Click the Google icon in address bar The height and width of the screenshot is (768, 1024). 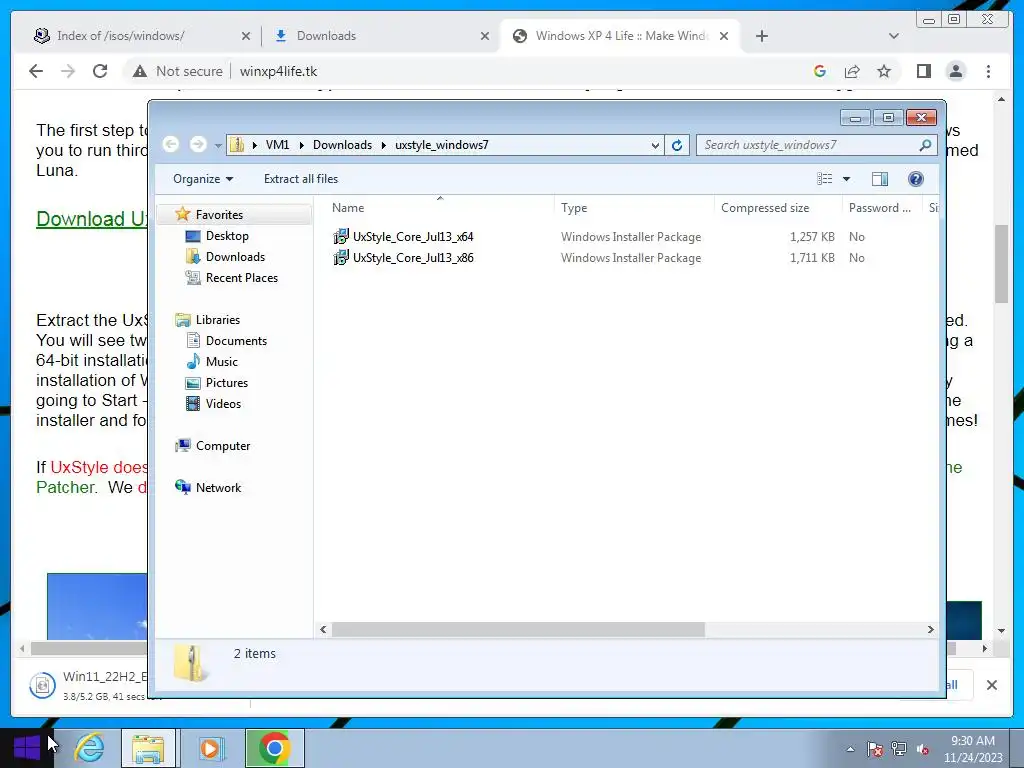pos(820,71)
